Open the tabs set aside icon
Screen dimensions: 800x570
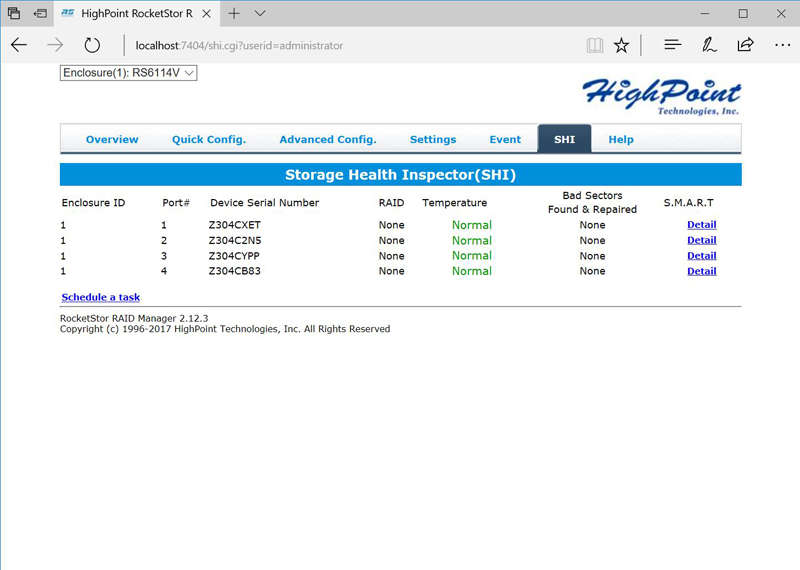(14, 13)
